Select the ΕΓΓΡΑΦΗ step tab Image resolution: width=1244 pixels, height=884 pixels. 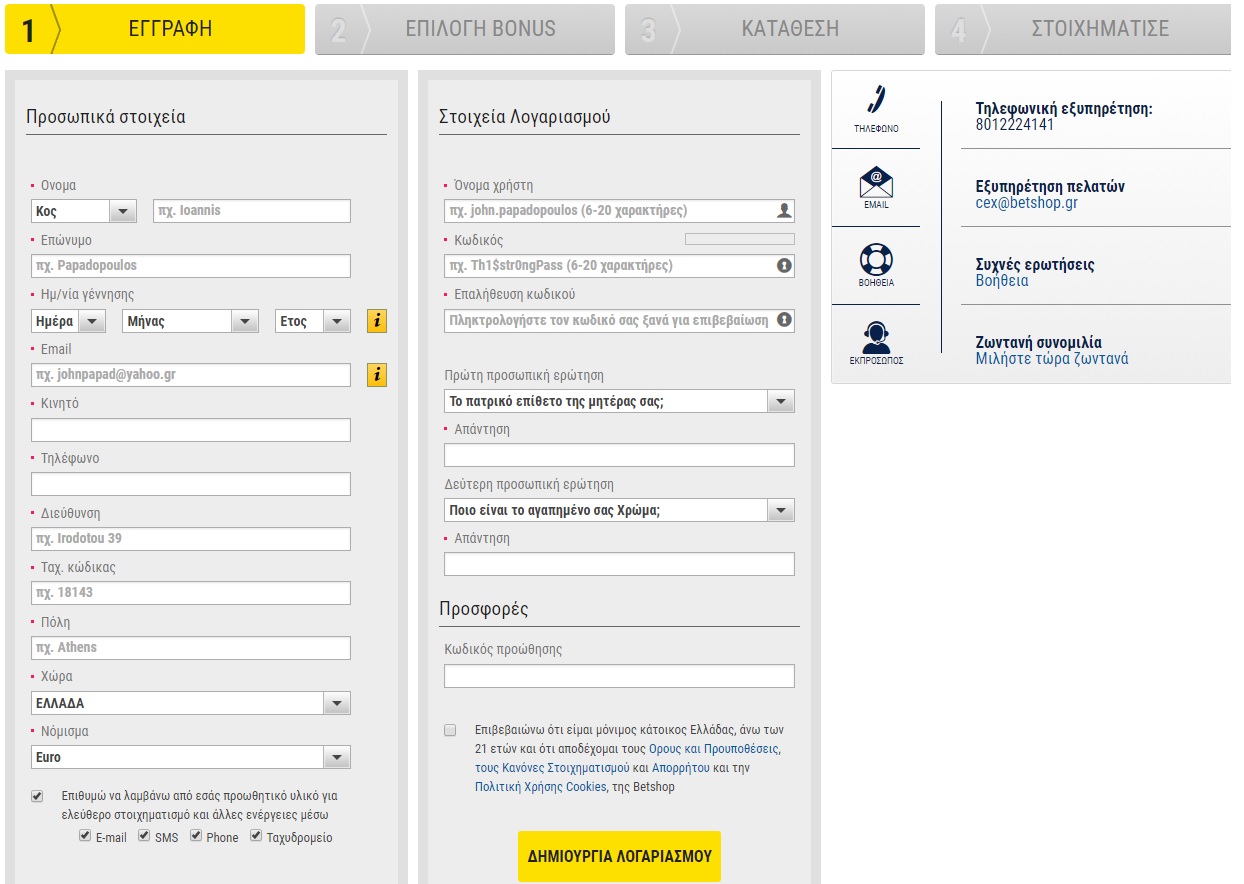155,29
